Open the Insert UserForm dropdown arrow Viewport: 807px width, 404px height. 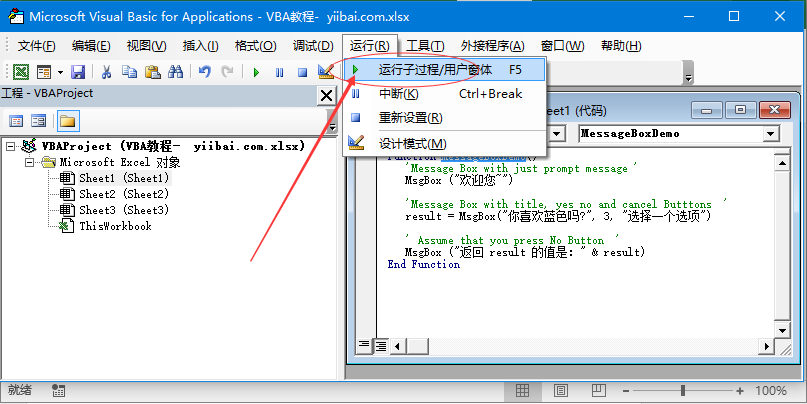tap(60, 72)
